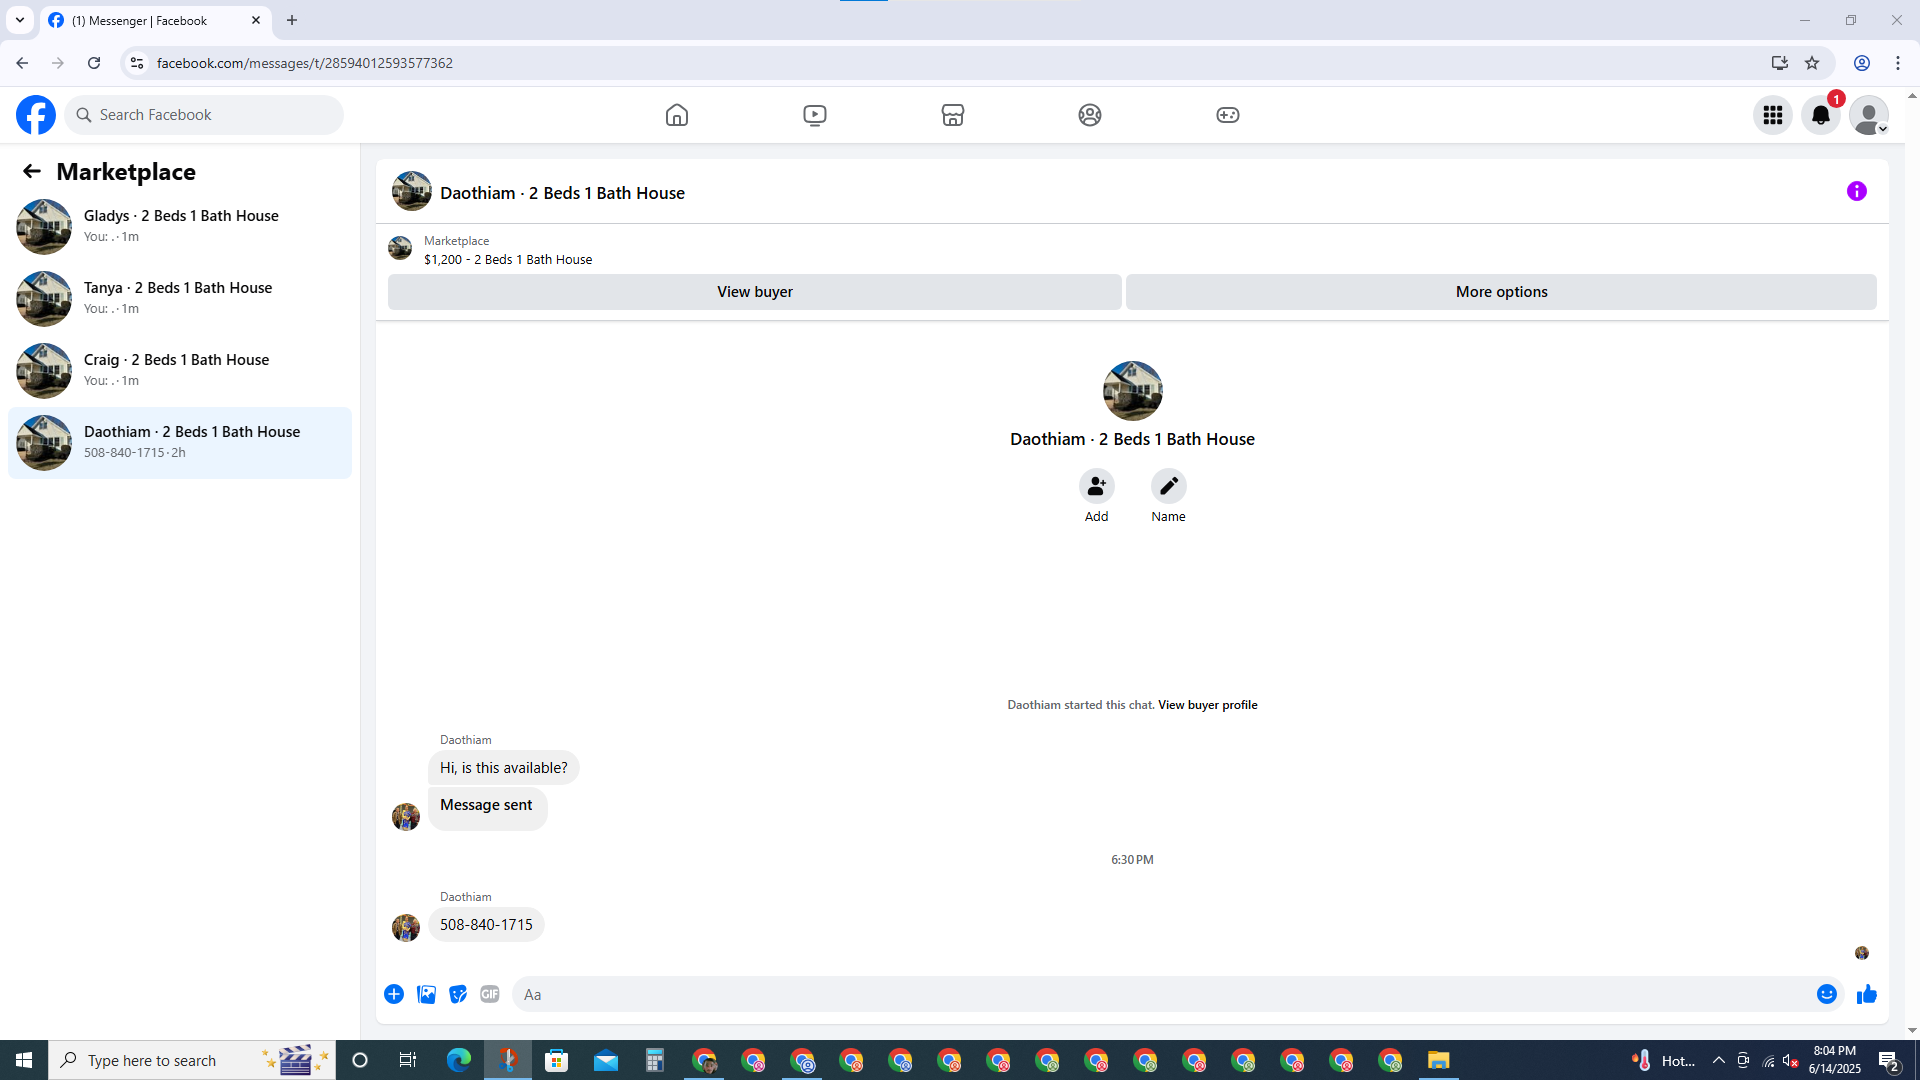
Task: Click the address bar URL
Action: 305,63
